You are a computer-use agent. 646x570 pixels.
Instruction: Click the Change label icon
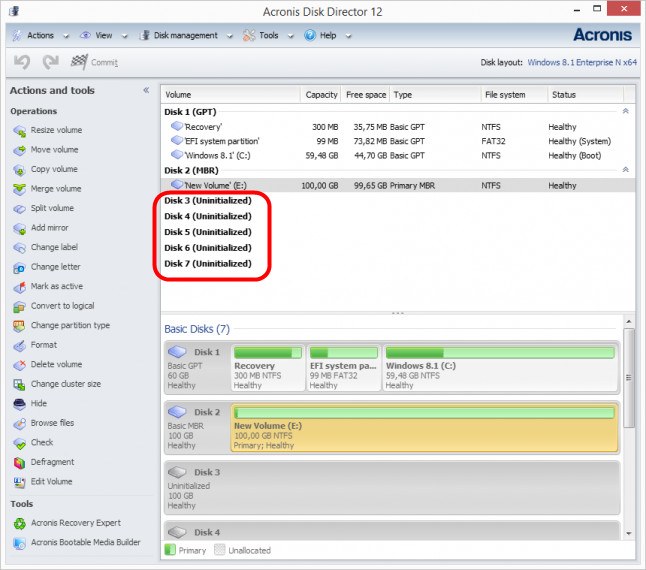pos(19,248)
